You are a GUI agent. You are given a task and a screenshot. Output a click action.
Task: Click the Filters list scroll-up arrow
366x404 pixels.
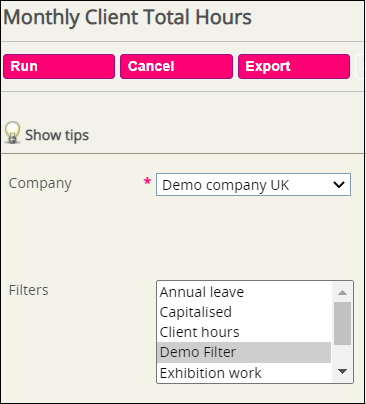tap(342, 293)
